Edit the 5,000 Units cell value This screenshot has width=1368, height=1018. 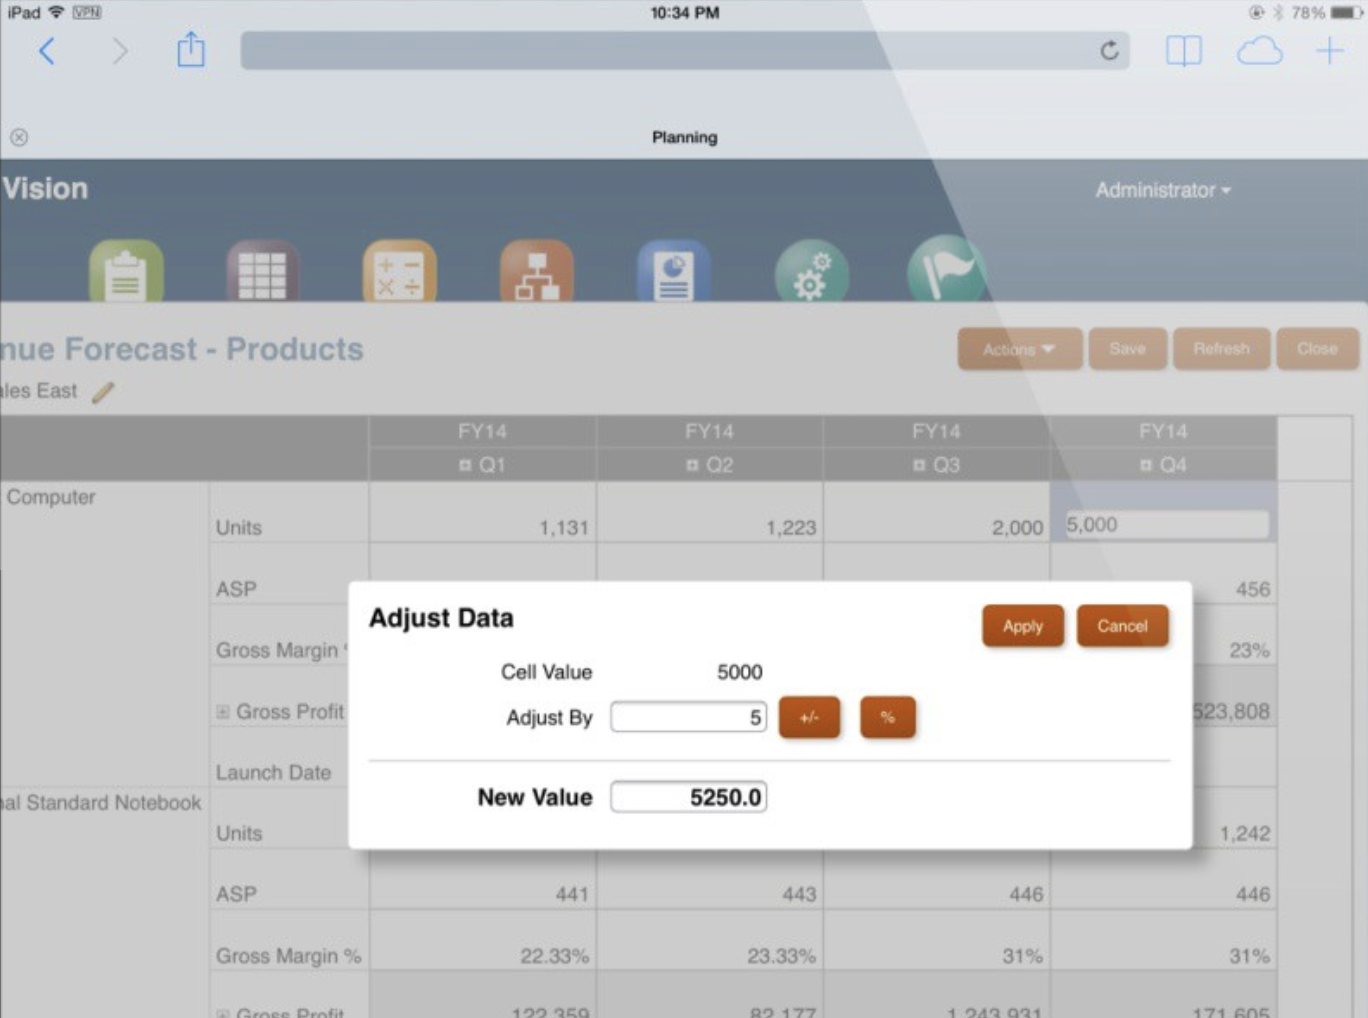1163,522
